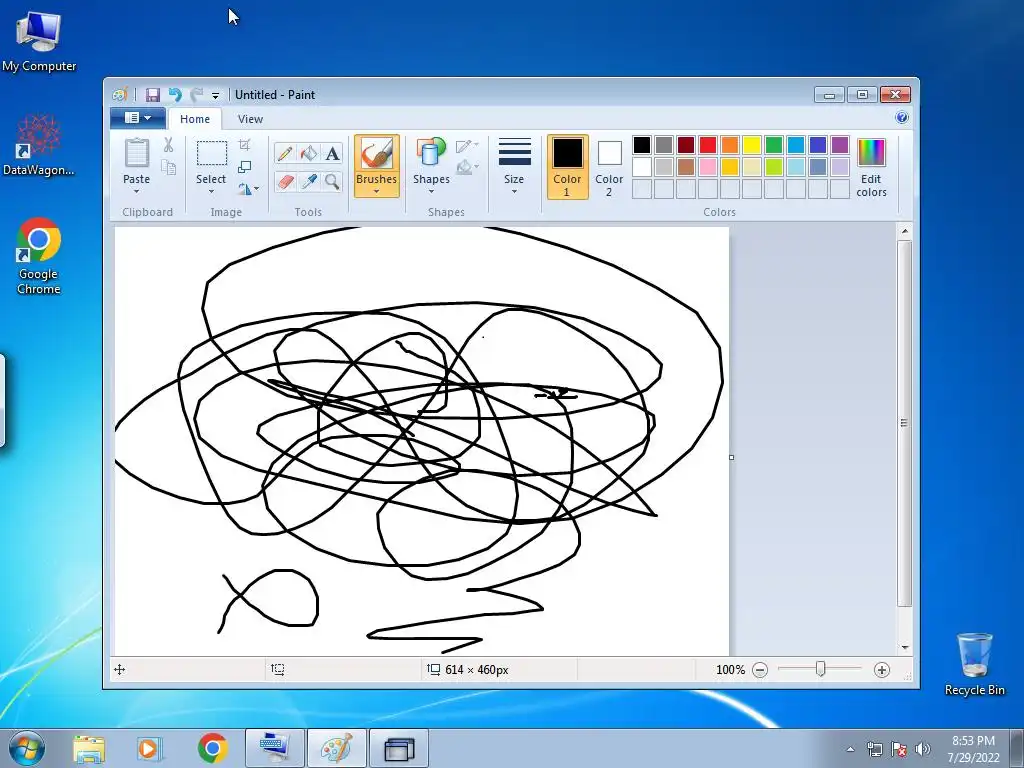Open Recycle Bin desktop icon
This screenshot has height=768, width=1024.
974,664
